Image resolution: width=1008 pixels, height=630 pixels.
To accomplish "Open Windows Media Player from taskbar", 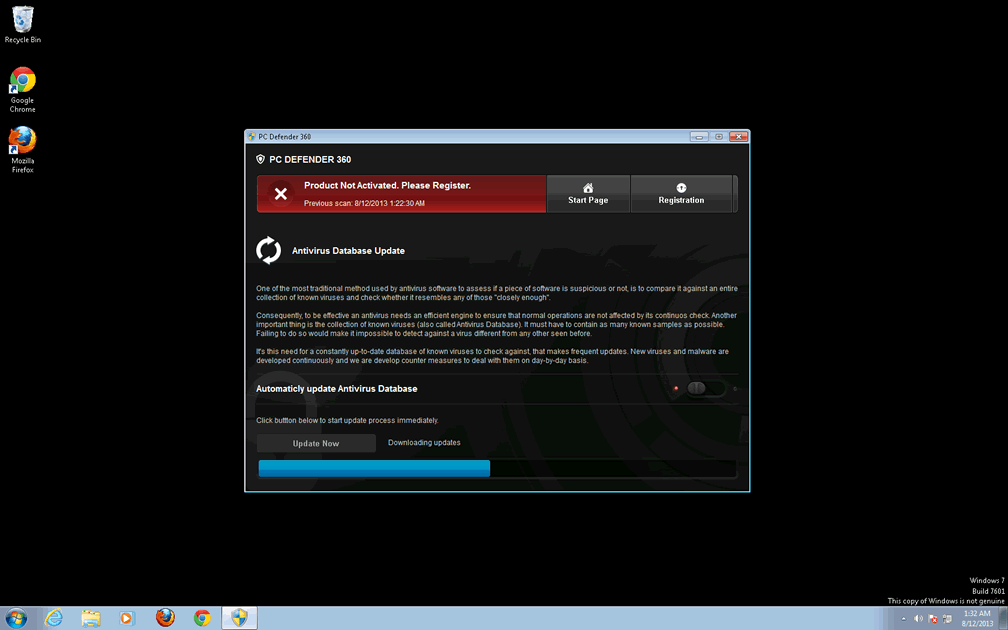I will point(127,618).
